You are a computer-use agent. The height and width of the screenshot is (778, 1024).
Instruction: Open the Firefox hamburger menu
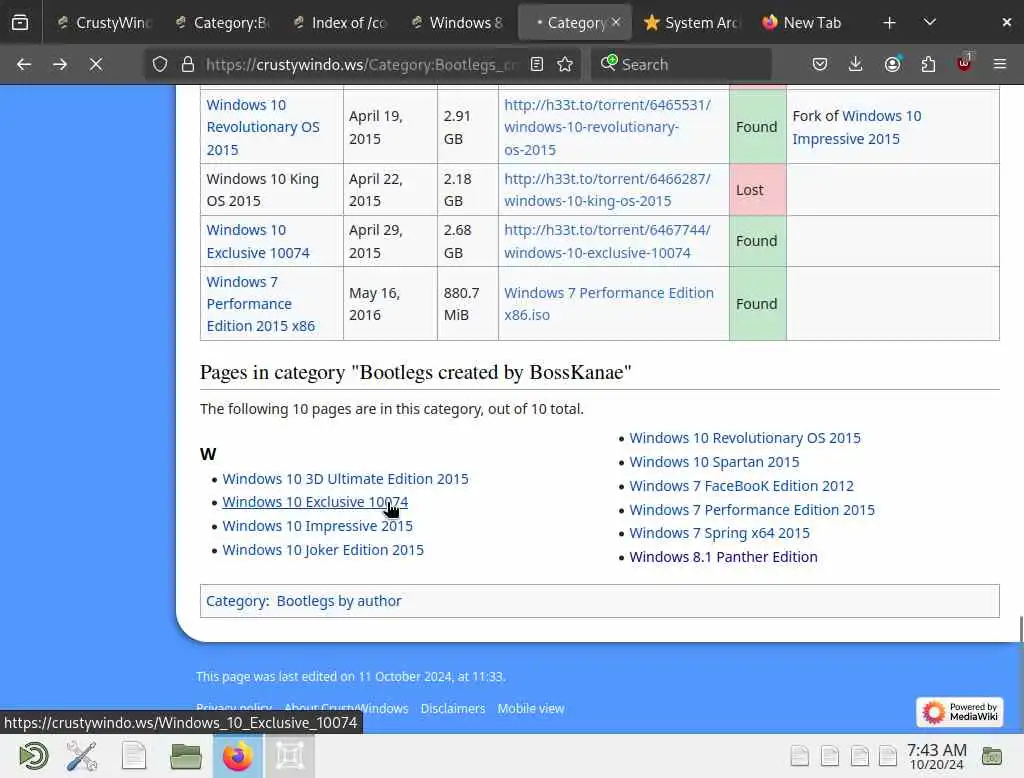pos(1000,64)
